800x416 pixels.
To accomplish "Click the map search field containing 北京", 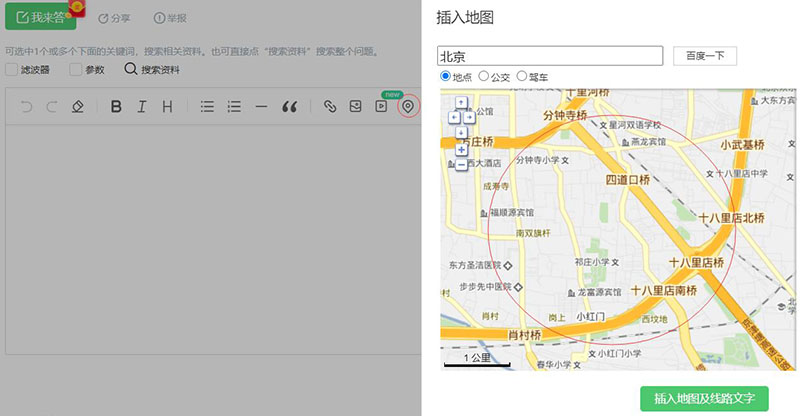I will 550,56.
